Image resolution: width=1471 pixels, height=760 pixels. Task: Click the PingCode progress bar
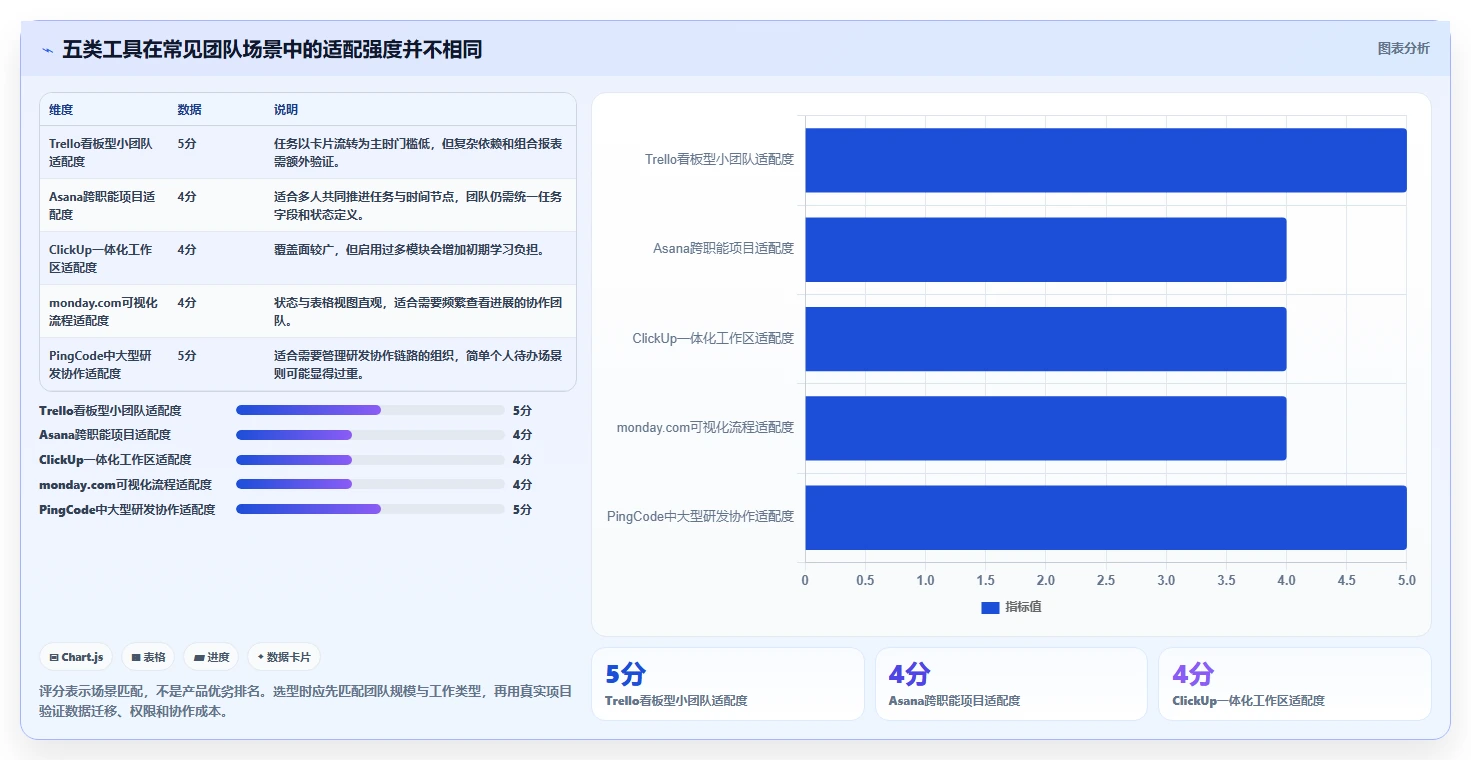[370, 509]
